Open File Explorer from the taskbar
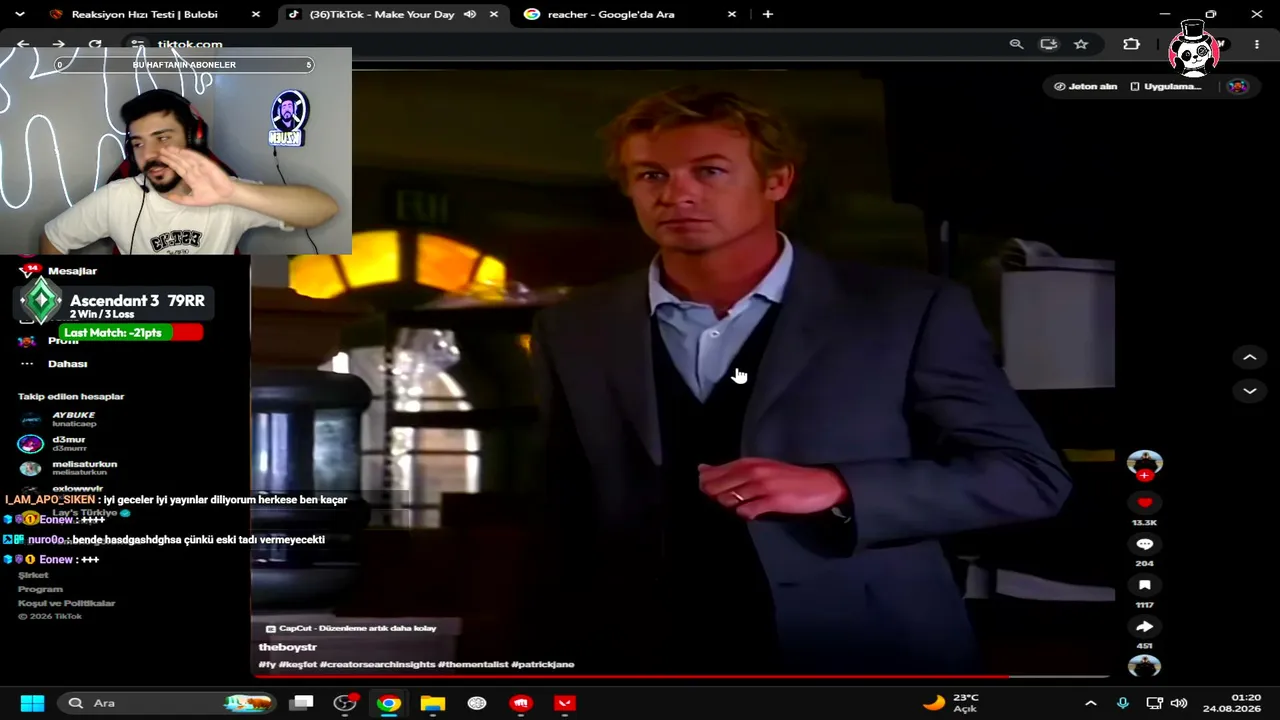 pos(432,703)
